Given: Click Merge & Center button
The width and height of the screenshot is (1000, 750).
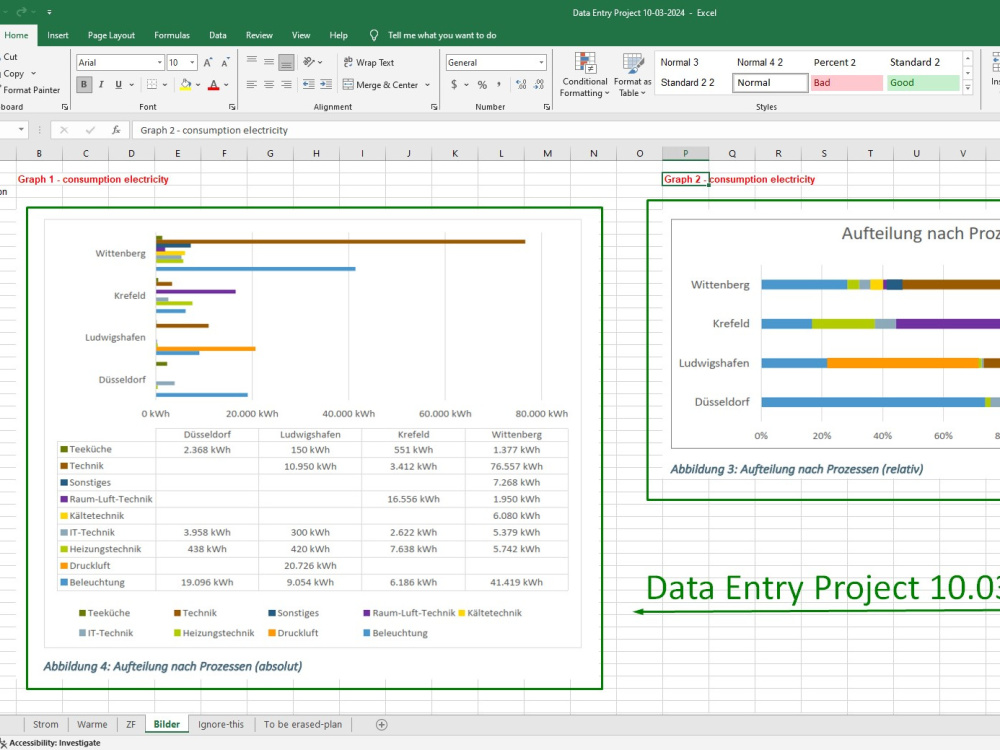Looking at the screenshot, I should coord(380,84).
